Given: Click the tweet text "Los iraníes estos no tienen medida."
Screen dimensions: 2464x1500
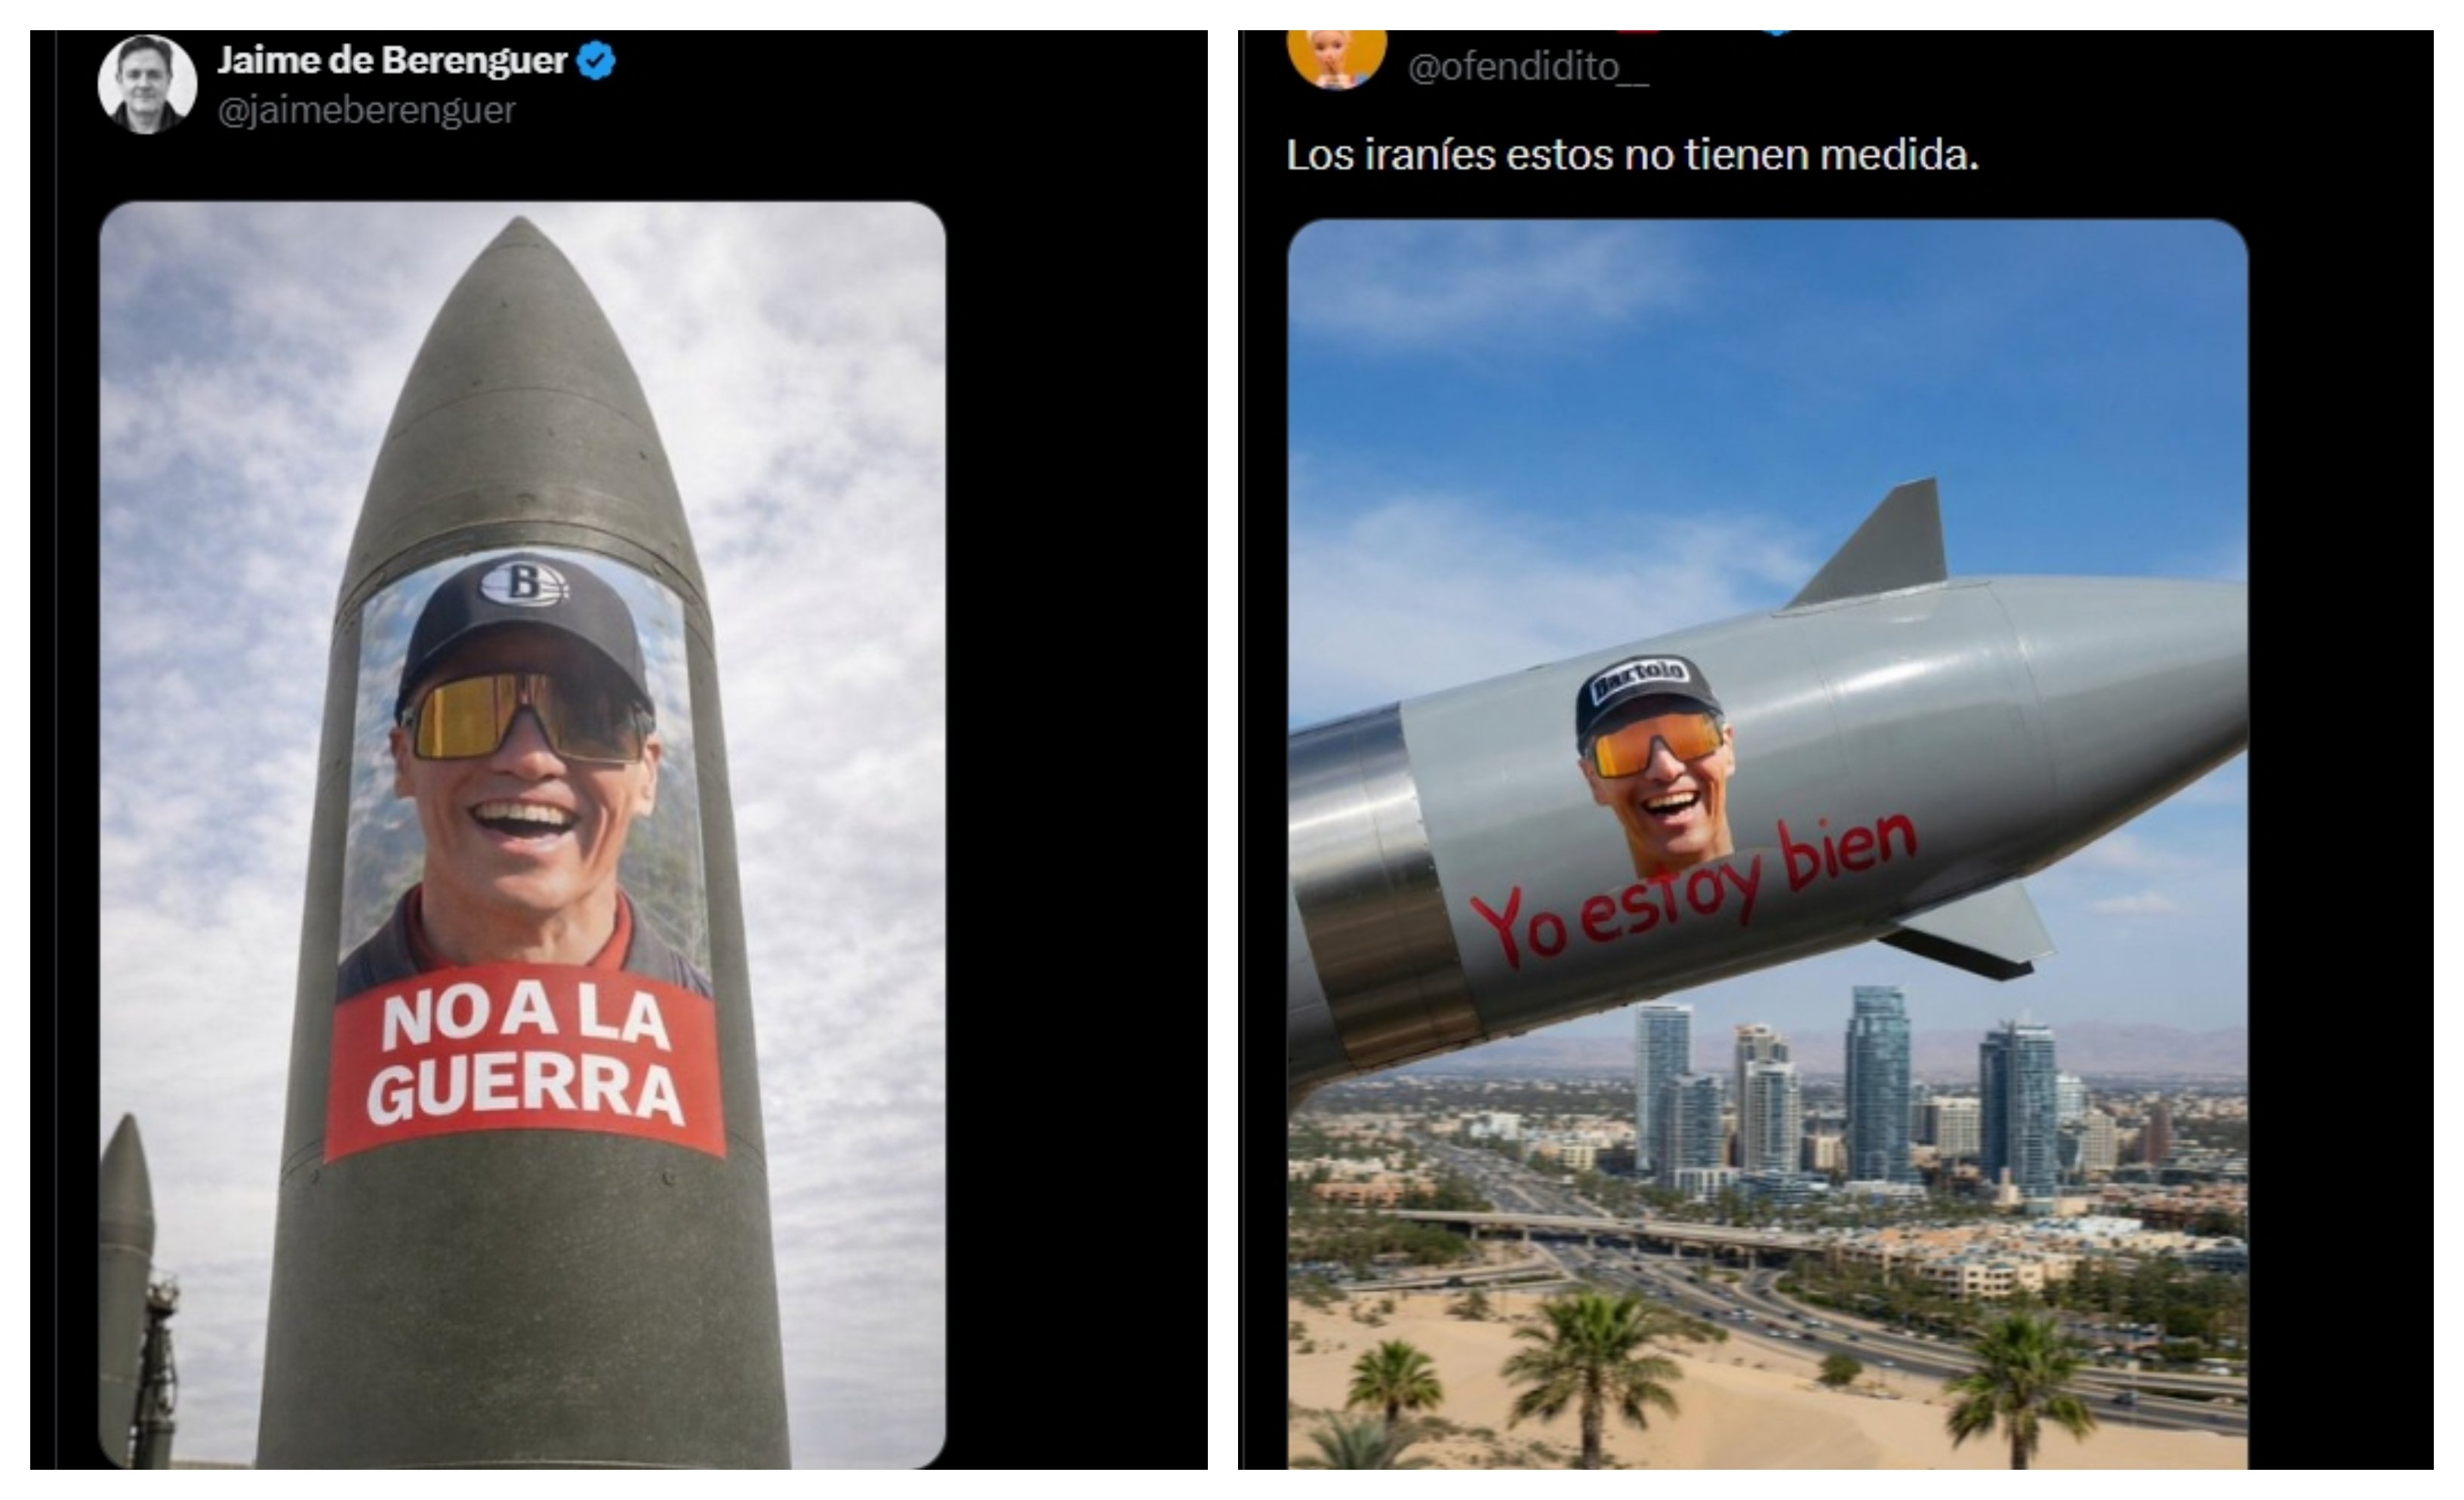Looking at the screenshot, I should click(x=1632, y=155).
